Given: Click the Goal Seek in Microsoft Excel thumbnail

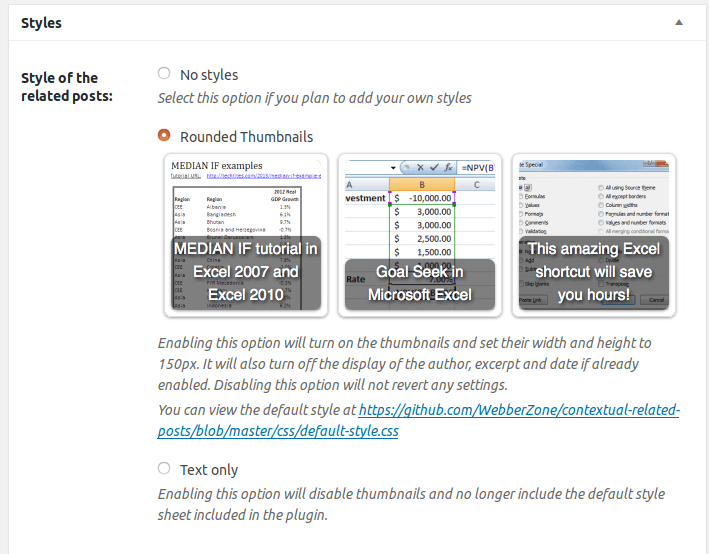Looking at the screenshot, I should tap(420, 235).
